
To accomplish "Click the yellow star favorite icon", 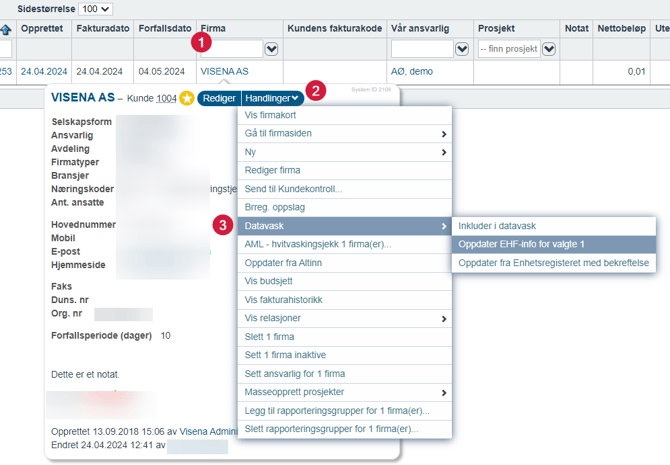I will click(x=187, y=98).
